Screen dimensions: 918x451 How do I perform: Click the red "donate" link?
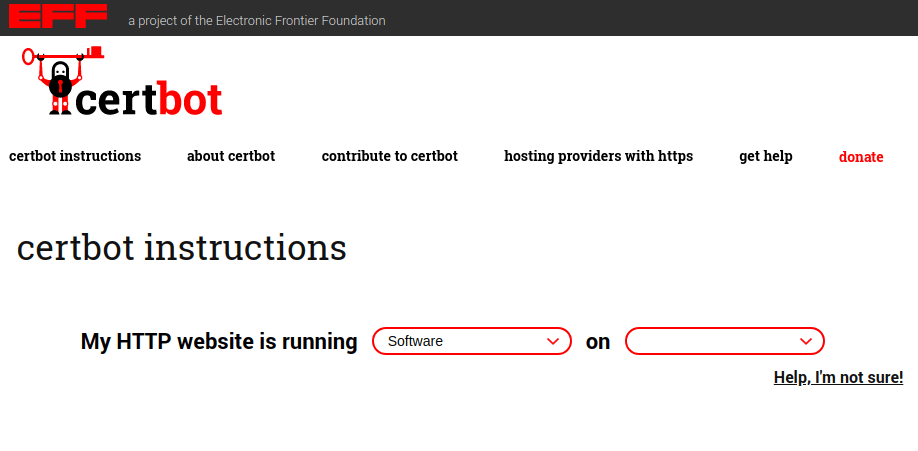[x=861, y=157]
